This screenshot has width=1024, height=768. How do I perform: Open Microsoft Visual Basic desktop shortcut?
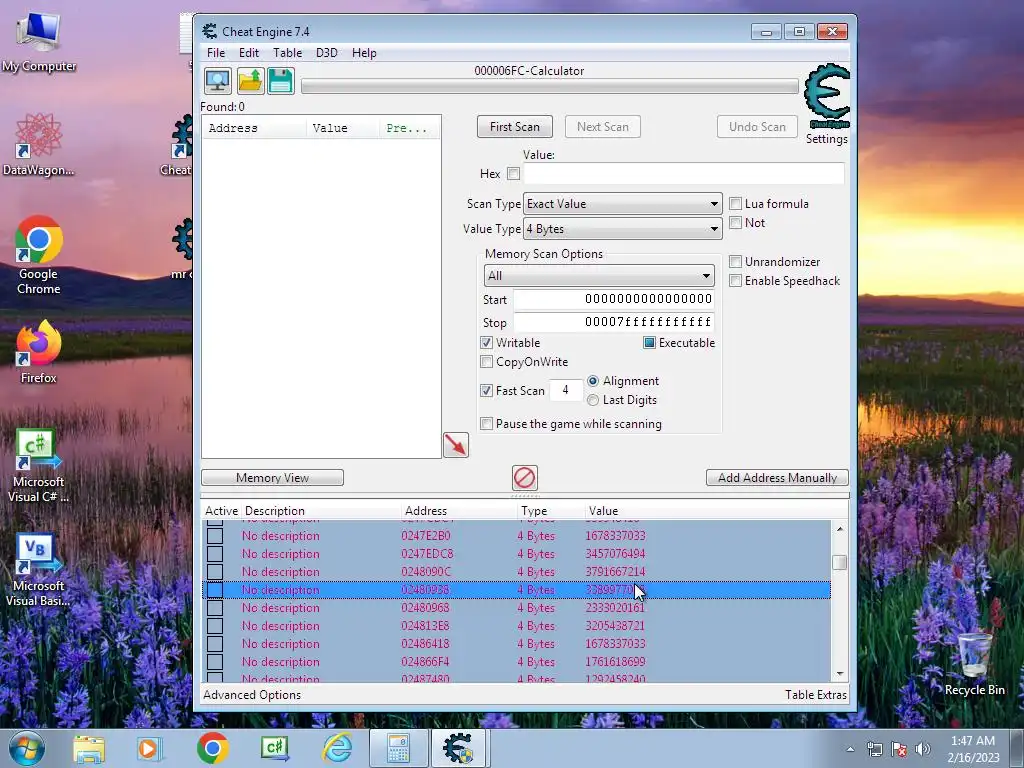[x=39, y=570]
